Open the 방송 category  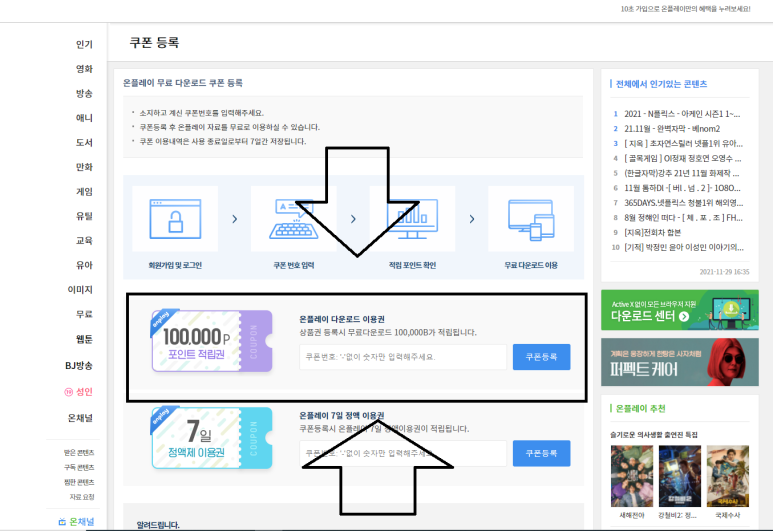click(x=84, y=94)
